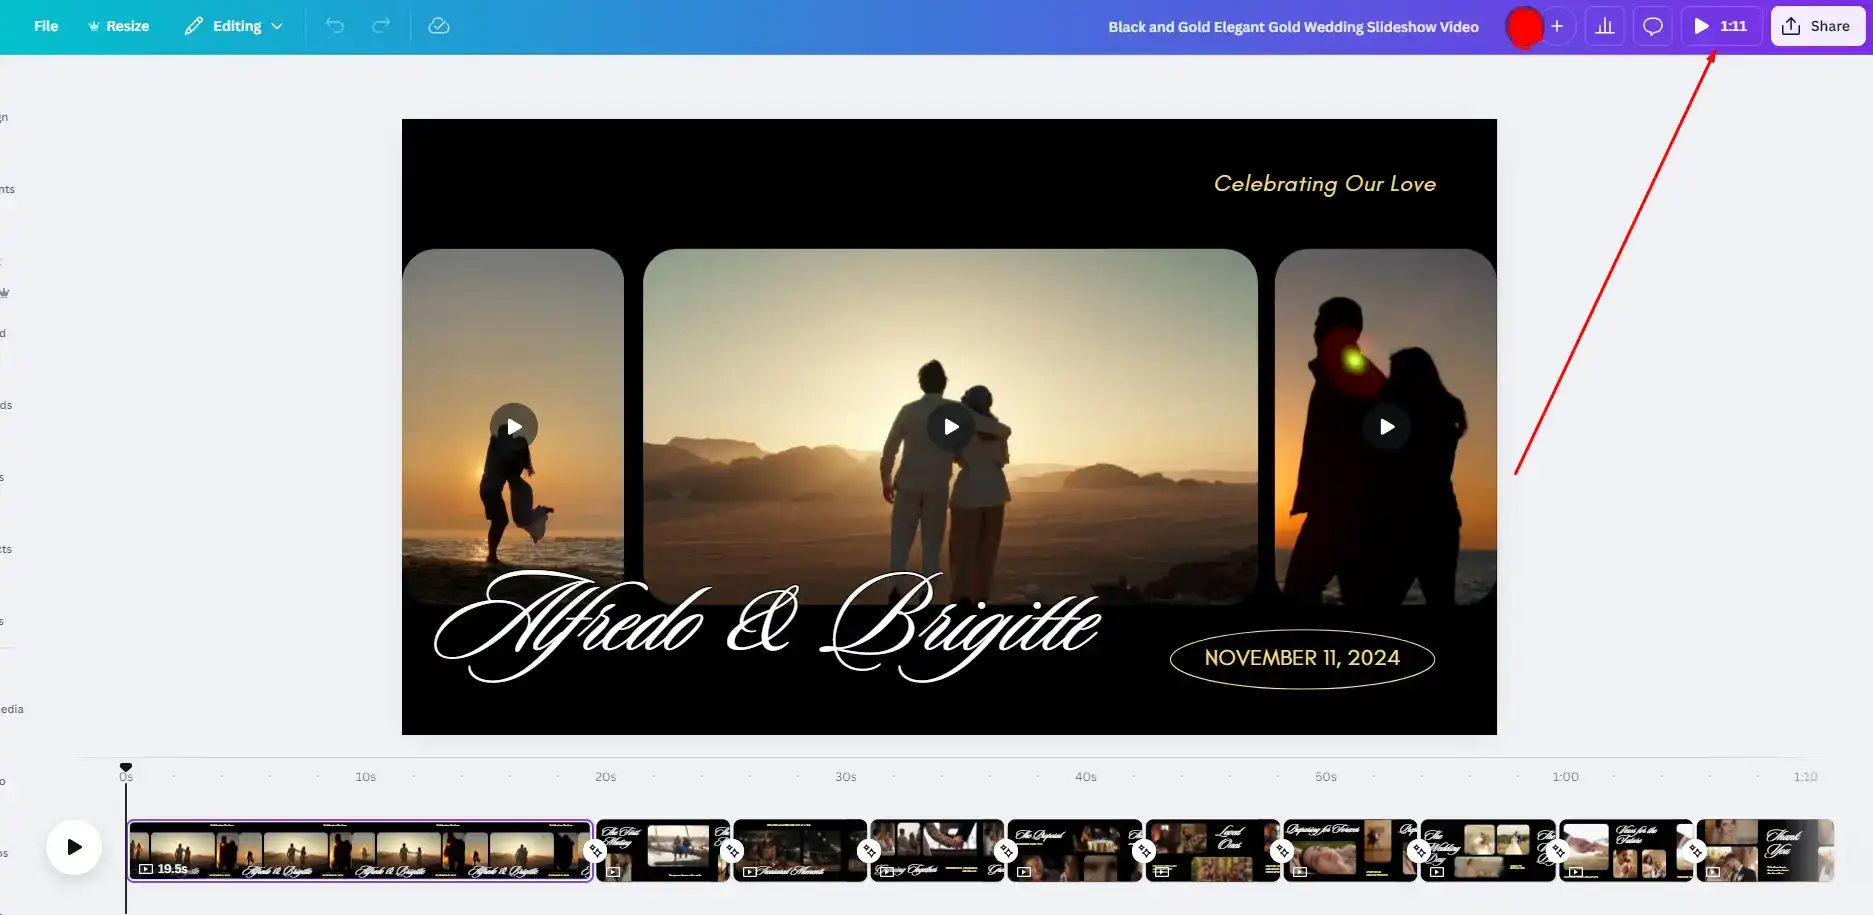Jump to the 30s mark on ruler
The height and width of the screenshot is (915, 1873).
846,777
